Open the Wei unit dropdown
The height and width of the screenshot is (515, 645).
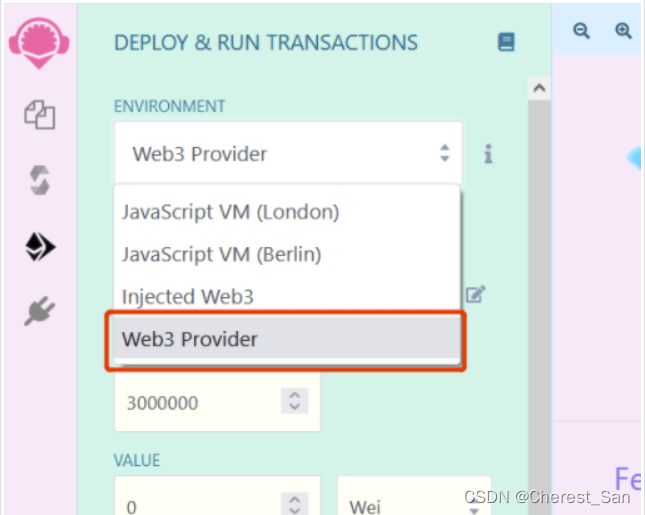tap(414, 505)
